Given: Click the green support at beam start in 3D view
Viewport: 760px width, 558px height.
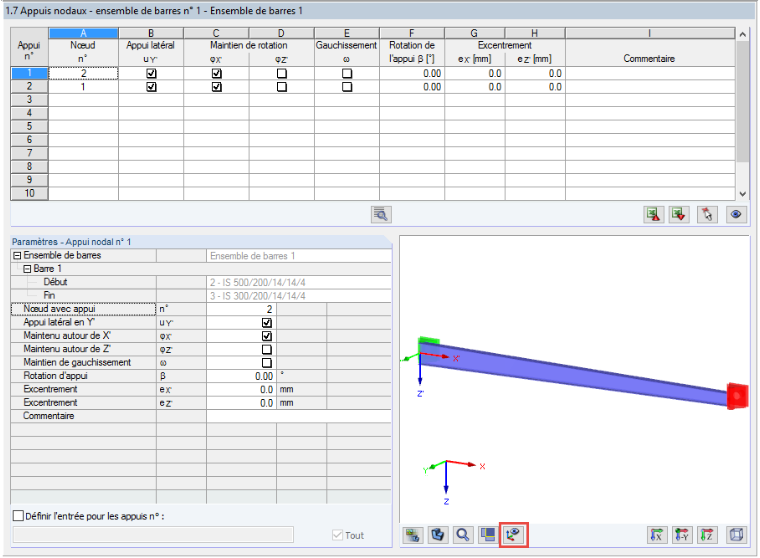Looking at the screenshot, I should tap(428, 341).
